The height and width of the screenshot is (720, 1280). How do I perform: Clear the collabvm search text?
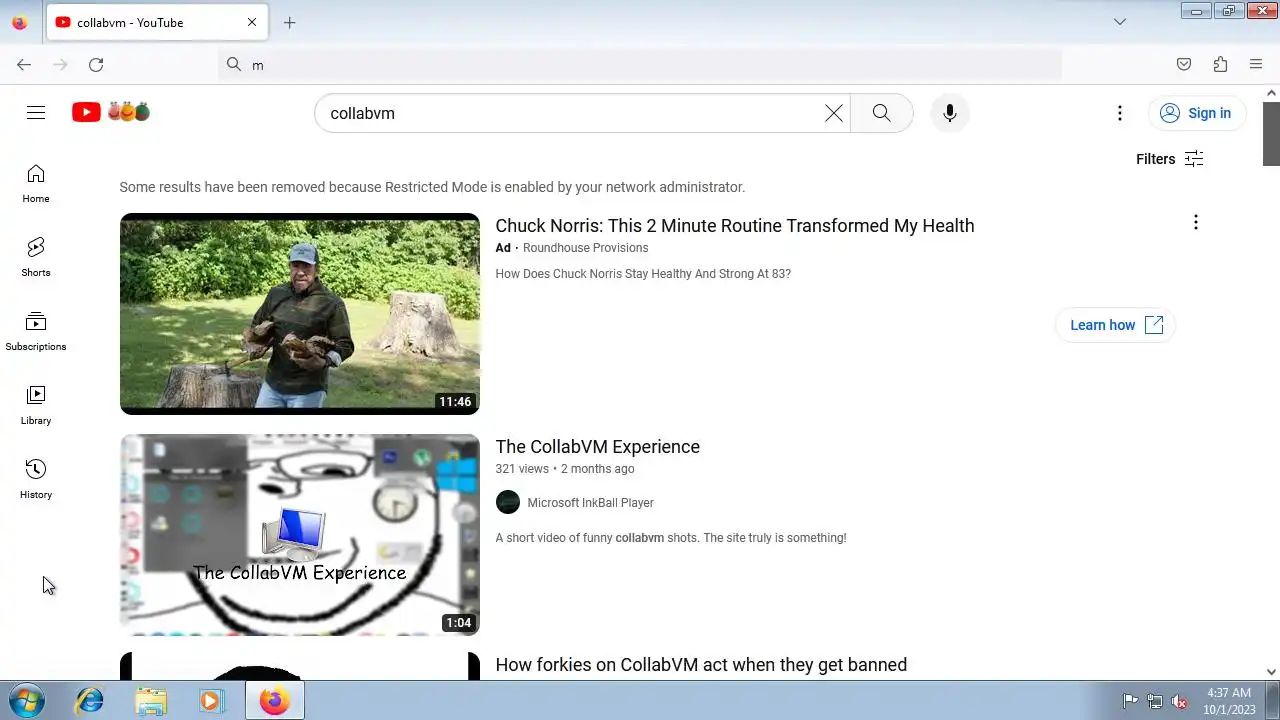coord(833,113)
